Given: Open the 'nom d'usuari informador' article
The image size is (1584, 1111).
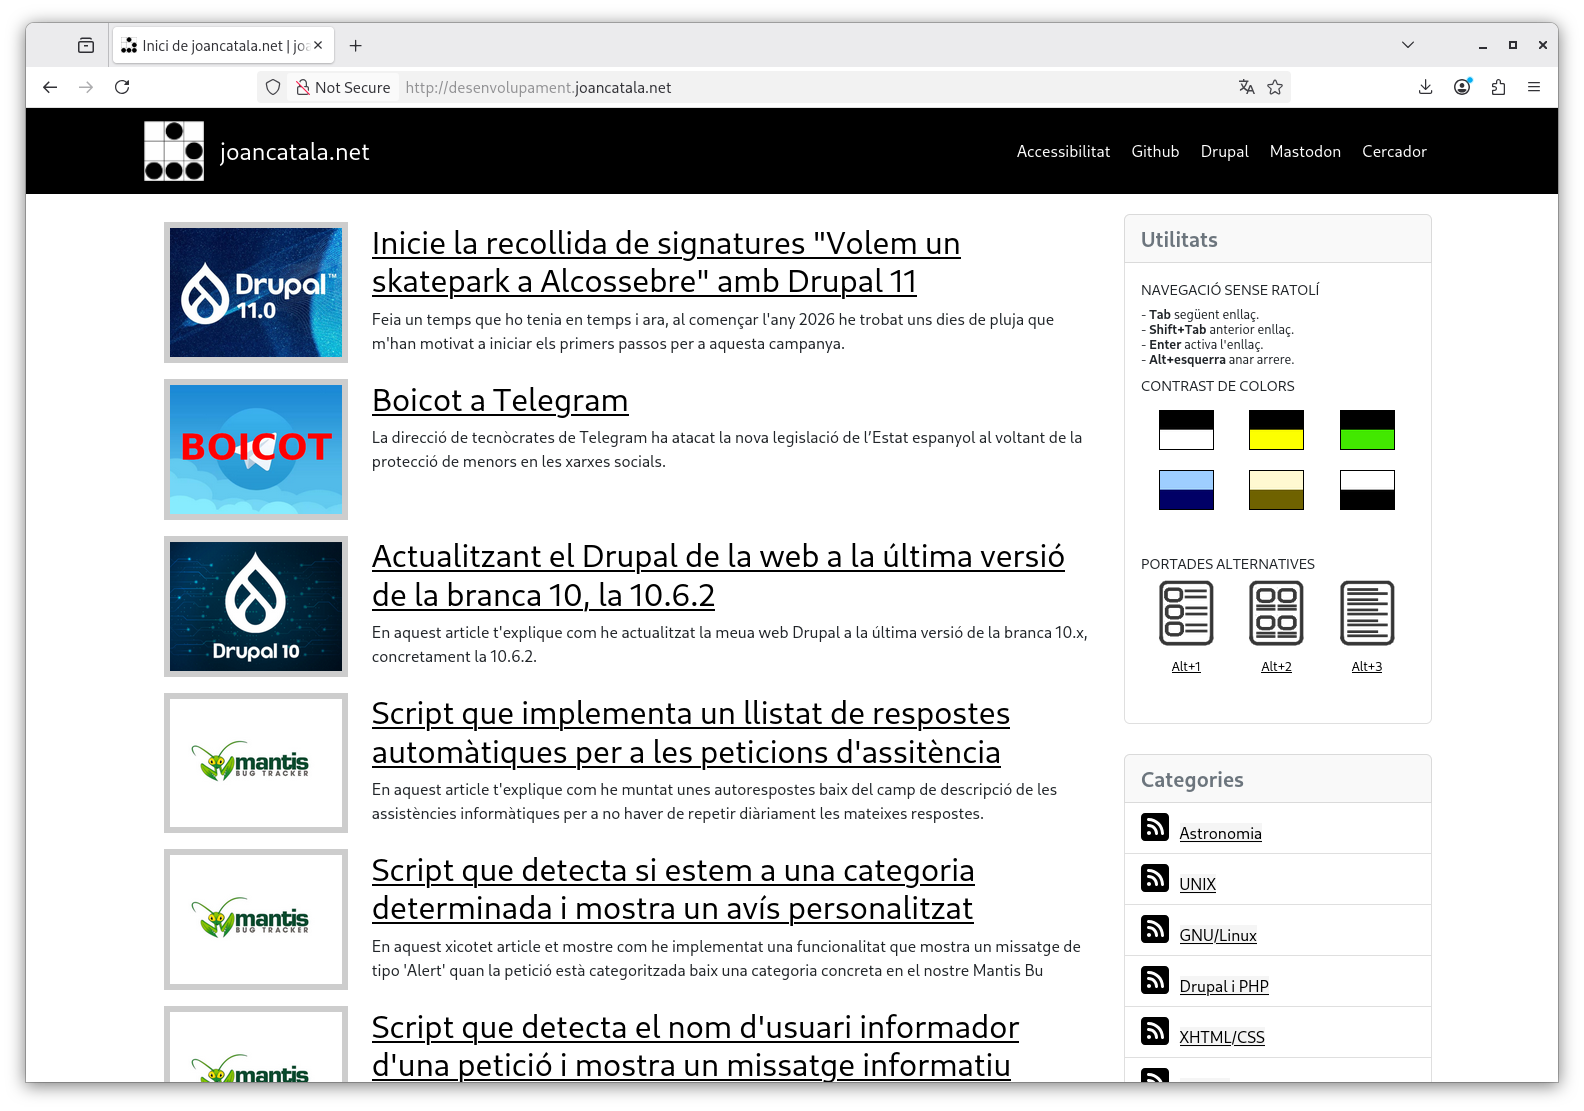Looking at the screenshot, I should pos(695,1046).
